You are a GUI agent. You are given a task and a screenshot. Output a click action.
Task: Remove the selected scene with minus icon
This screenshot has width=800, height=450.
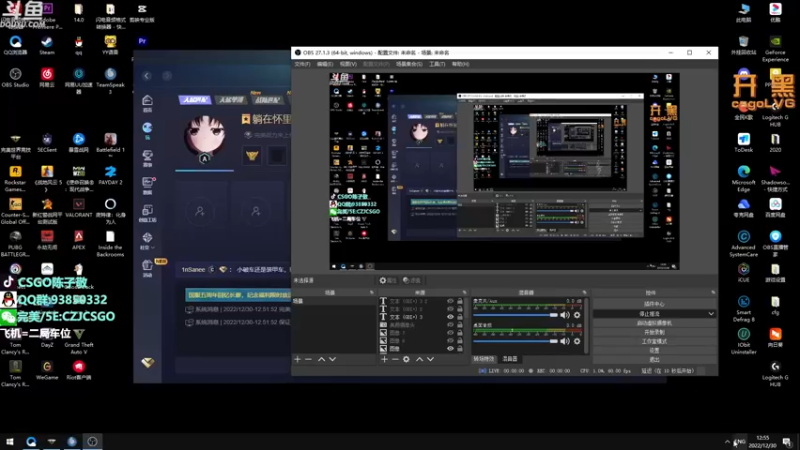point(308,359)
